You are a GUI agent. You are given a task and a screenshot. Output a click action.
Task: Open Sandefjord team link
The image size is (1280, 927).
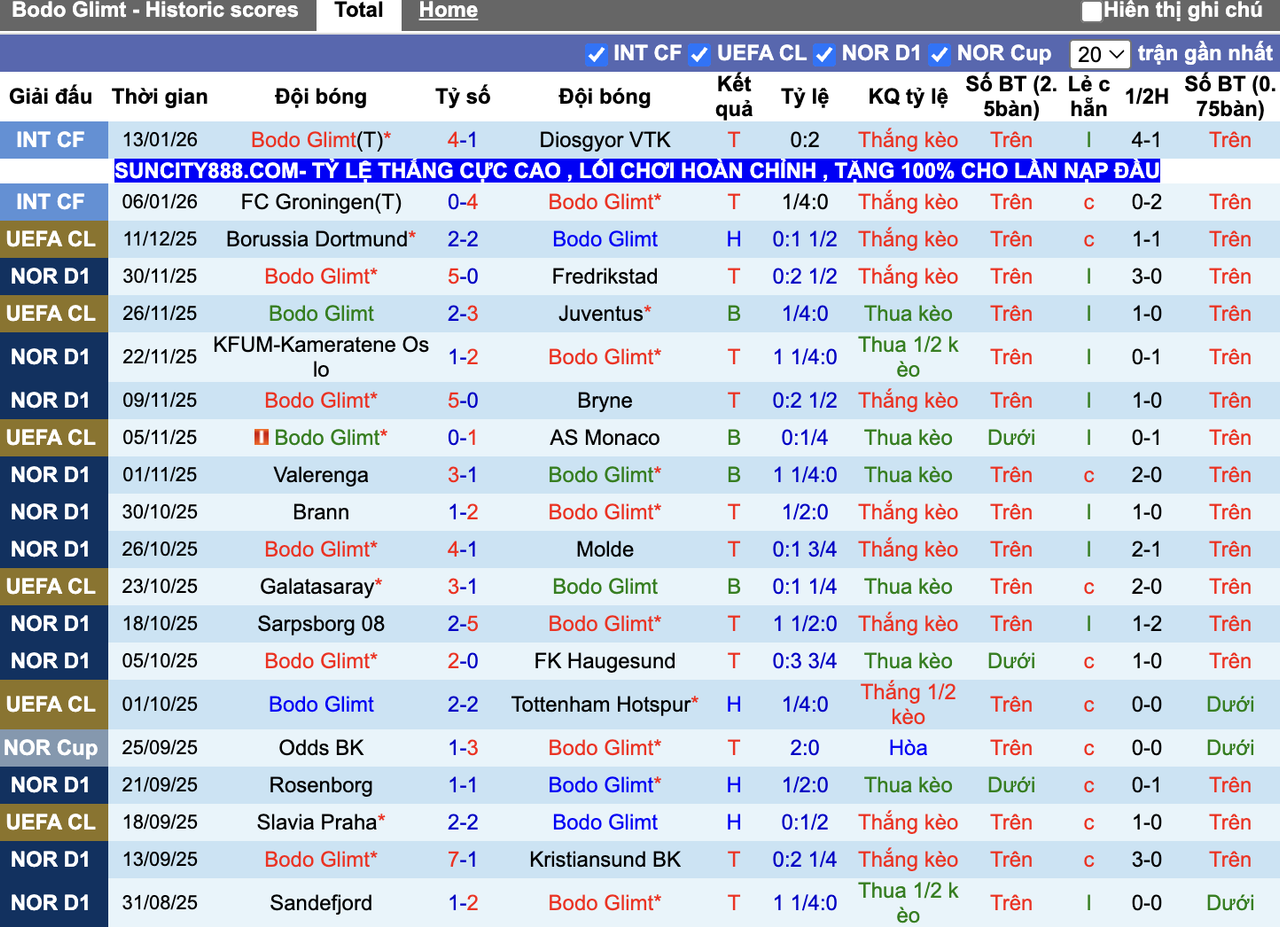(x=321, y=903)
